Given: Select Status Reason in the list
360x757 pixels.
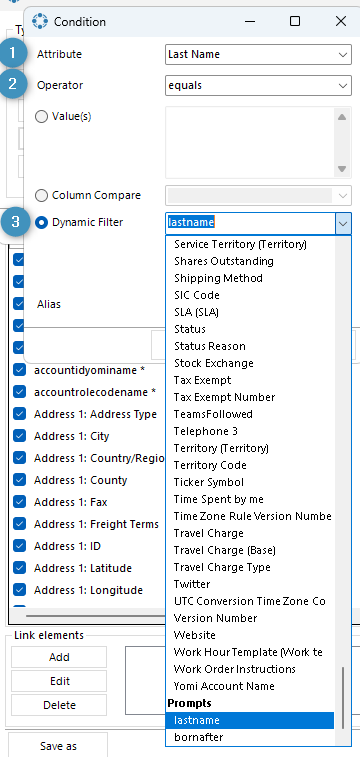Looking at the screenshot, I should coord(209,346).
